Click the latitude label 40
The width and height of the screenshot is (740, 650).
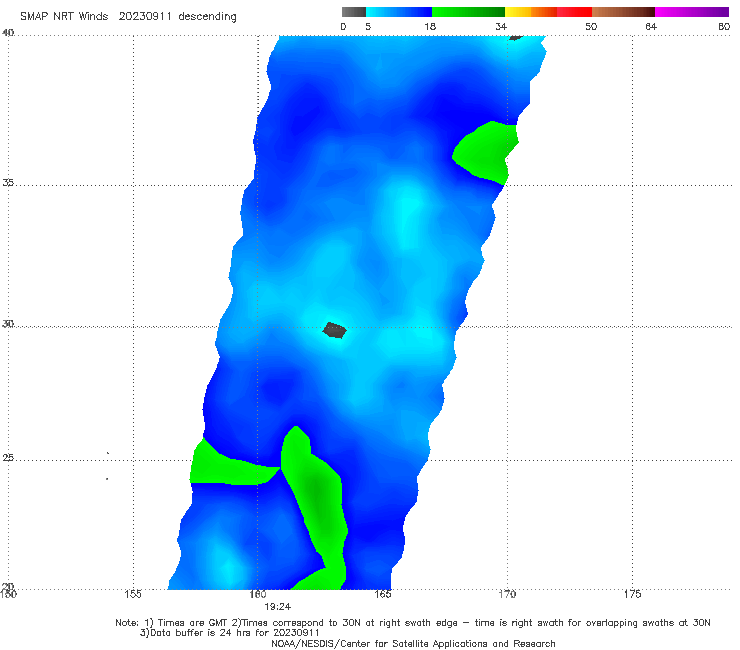(x=8, y=33)
